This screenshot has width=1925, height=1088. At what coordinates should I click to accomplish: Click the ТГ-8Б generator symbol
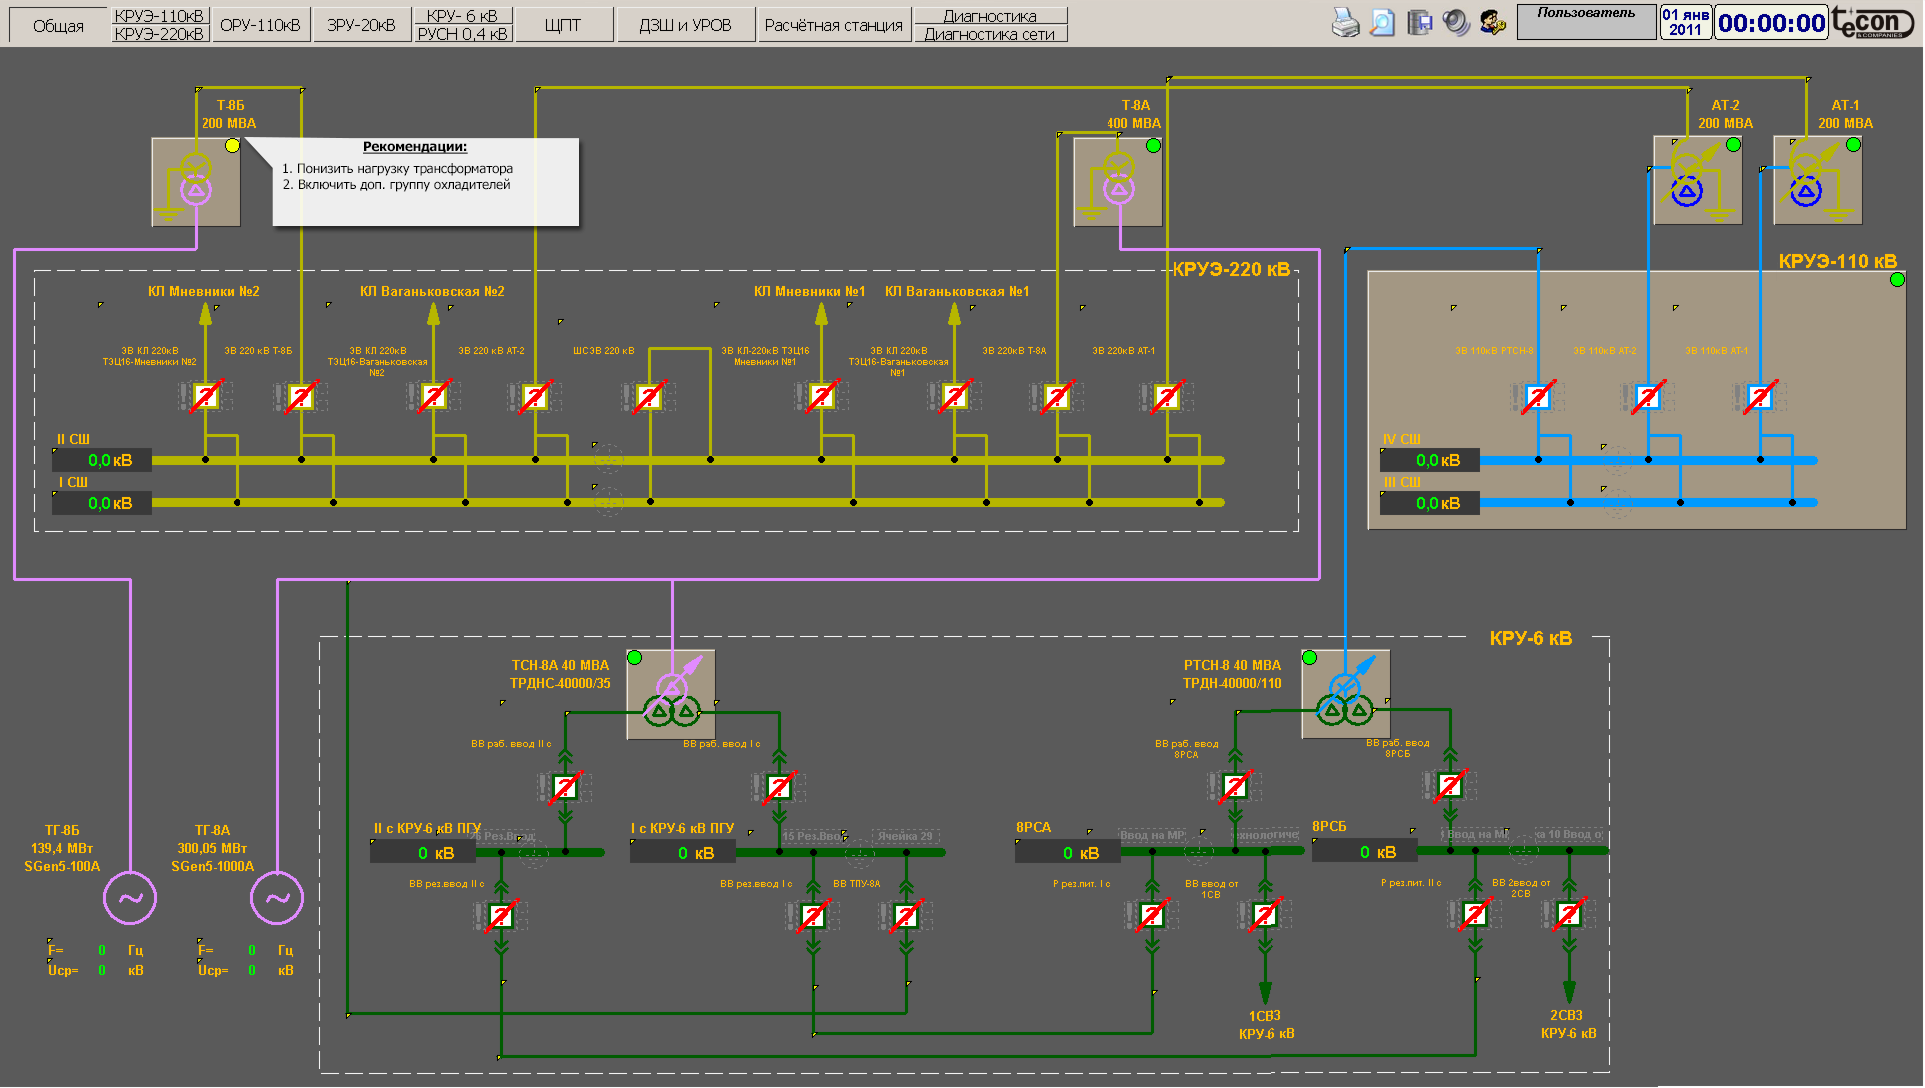click(130, 898)
